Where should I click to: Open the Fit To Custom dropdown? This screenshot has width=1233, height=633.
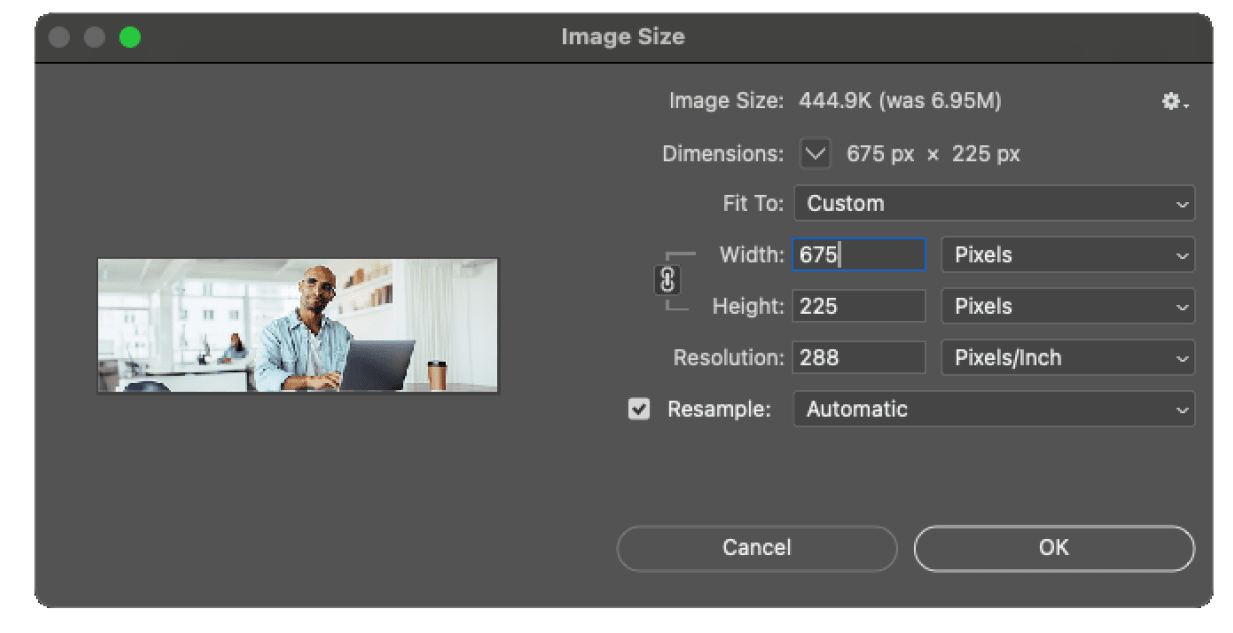tap(993, 203)
